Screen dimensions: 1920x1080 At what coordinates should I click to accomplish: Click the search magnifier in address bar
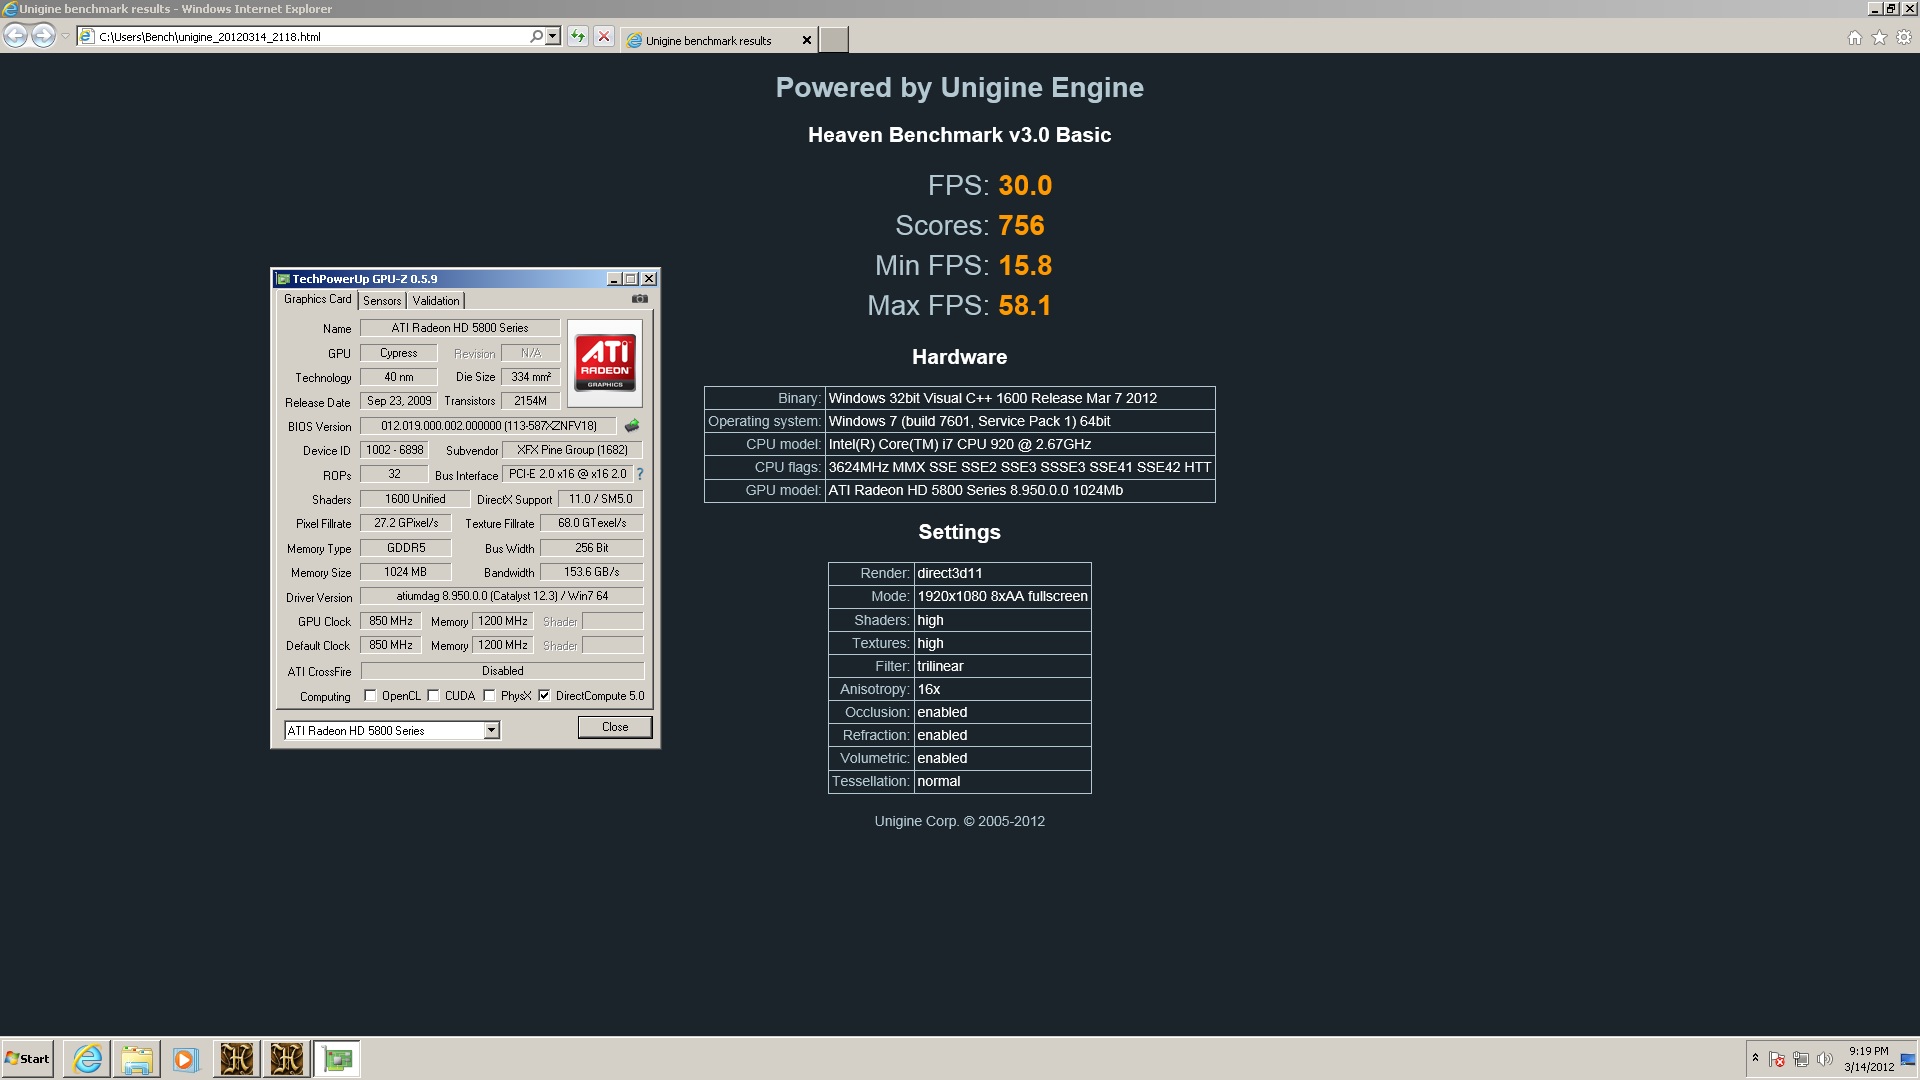point(537,37)
